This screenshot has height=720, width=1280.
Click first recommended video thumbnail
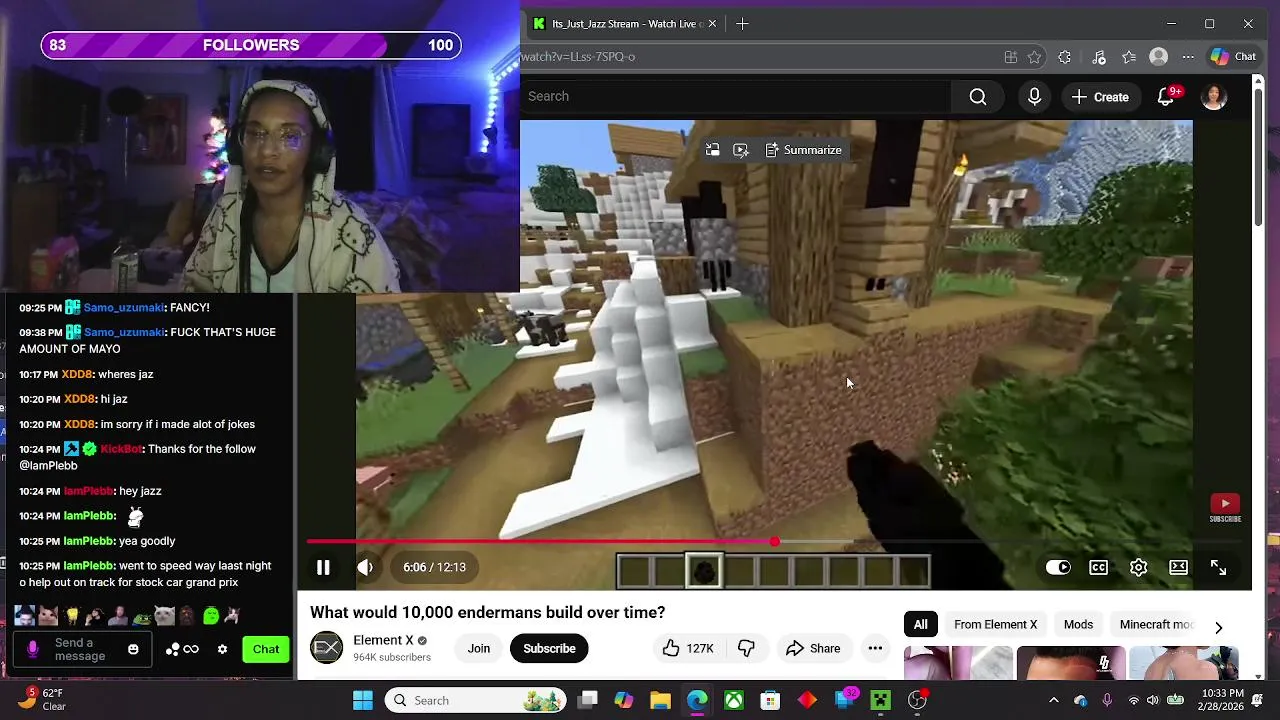tap(958, 663)
